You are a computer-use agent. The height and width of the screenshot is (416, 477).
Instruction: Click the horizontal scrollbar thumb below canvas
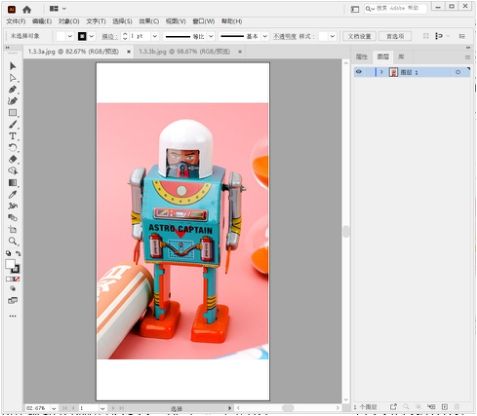pyautogui.click(x=288, y=408)
